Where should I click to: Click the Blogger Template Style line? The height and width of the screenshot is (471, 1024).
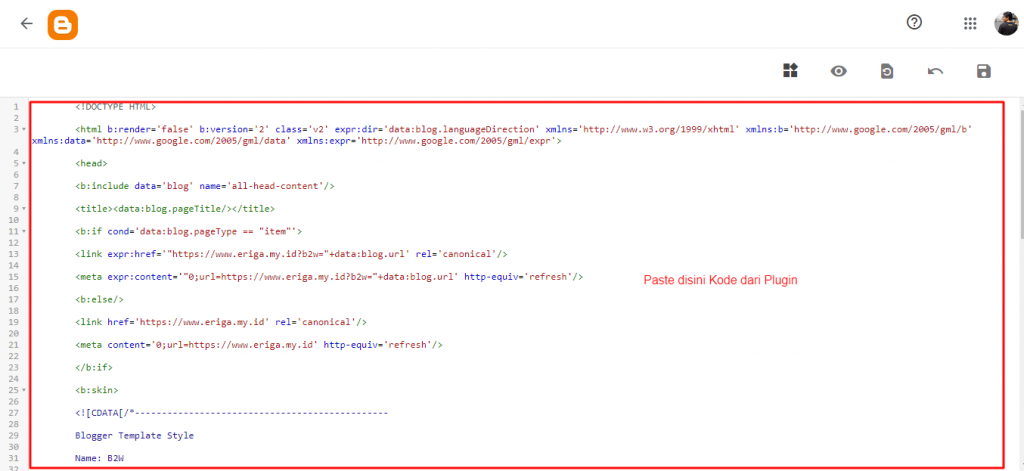coord(135,436)
